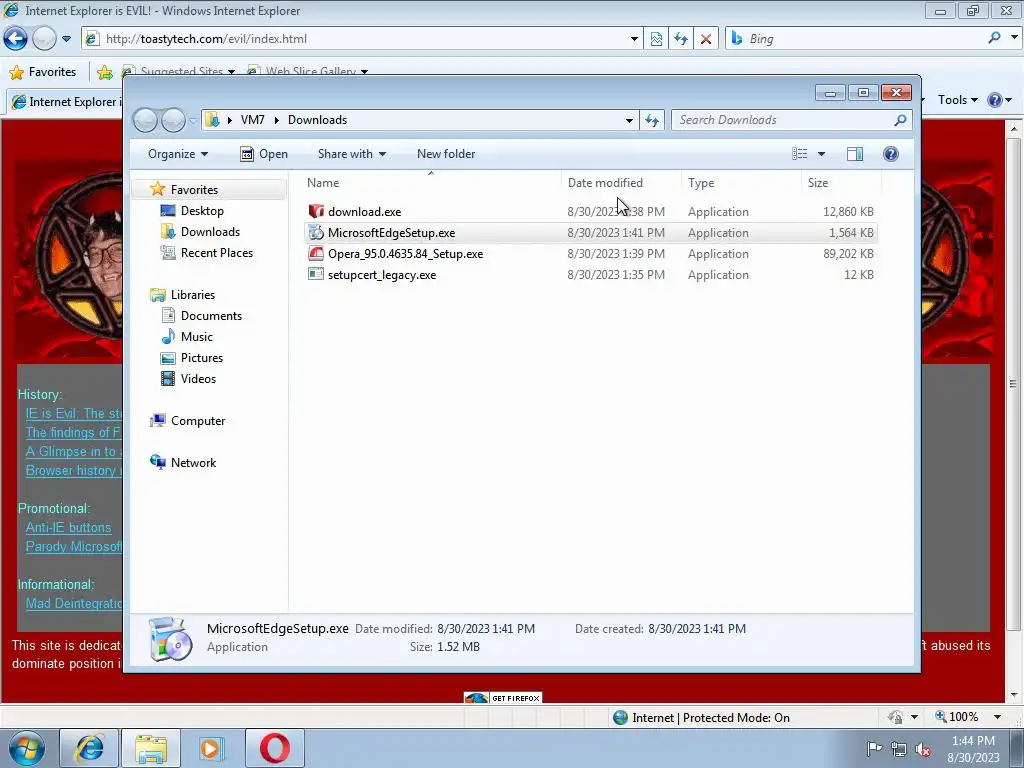Image resolution: width=1024 pixels, height=768 pixels.
Task: Click the download.exe file icon
Action: coord(316,212)
